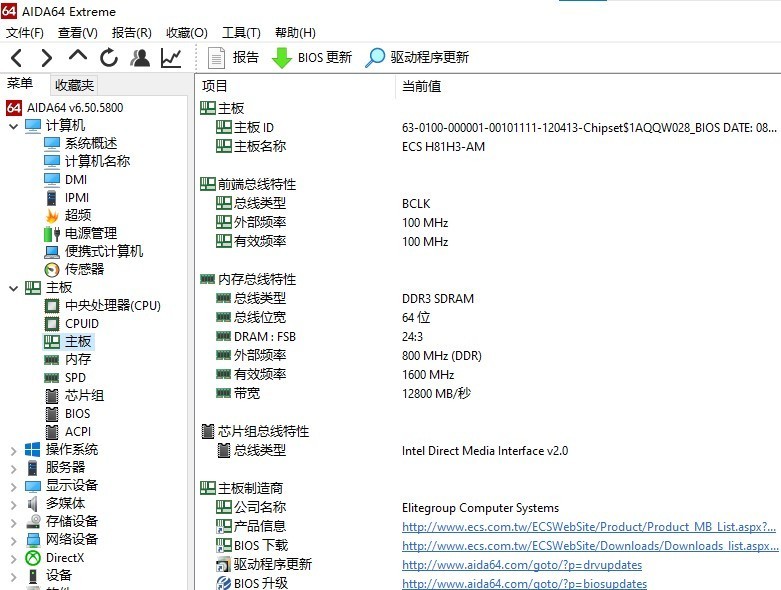The image size is (781, 590).
Task: Switch to the 收藏夹 tab
Action: click(x=74, y=85)
